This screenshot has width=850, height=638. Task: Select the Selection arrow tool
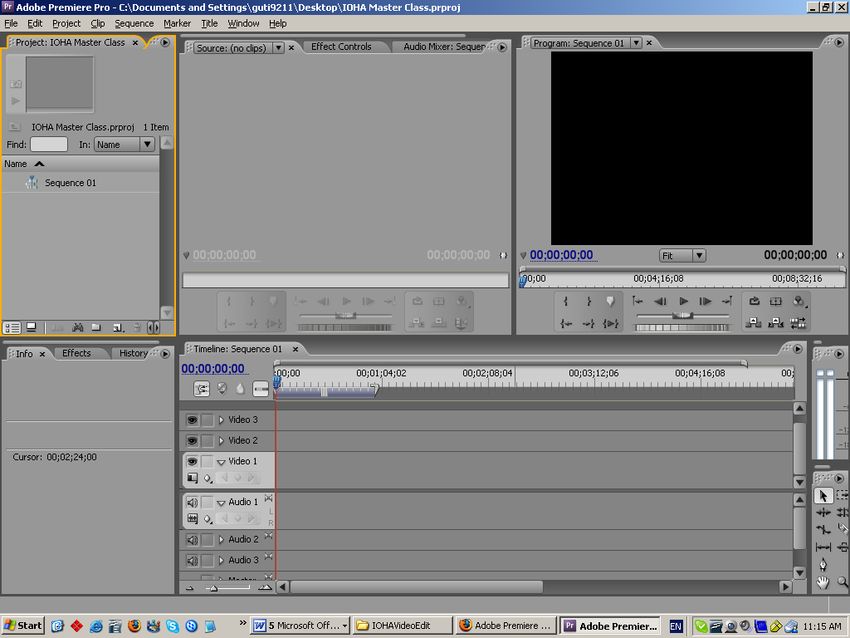[823, 495]
